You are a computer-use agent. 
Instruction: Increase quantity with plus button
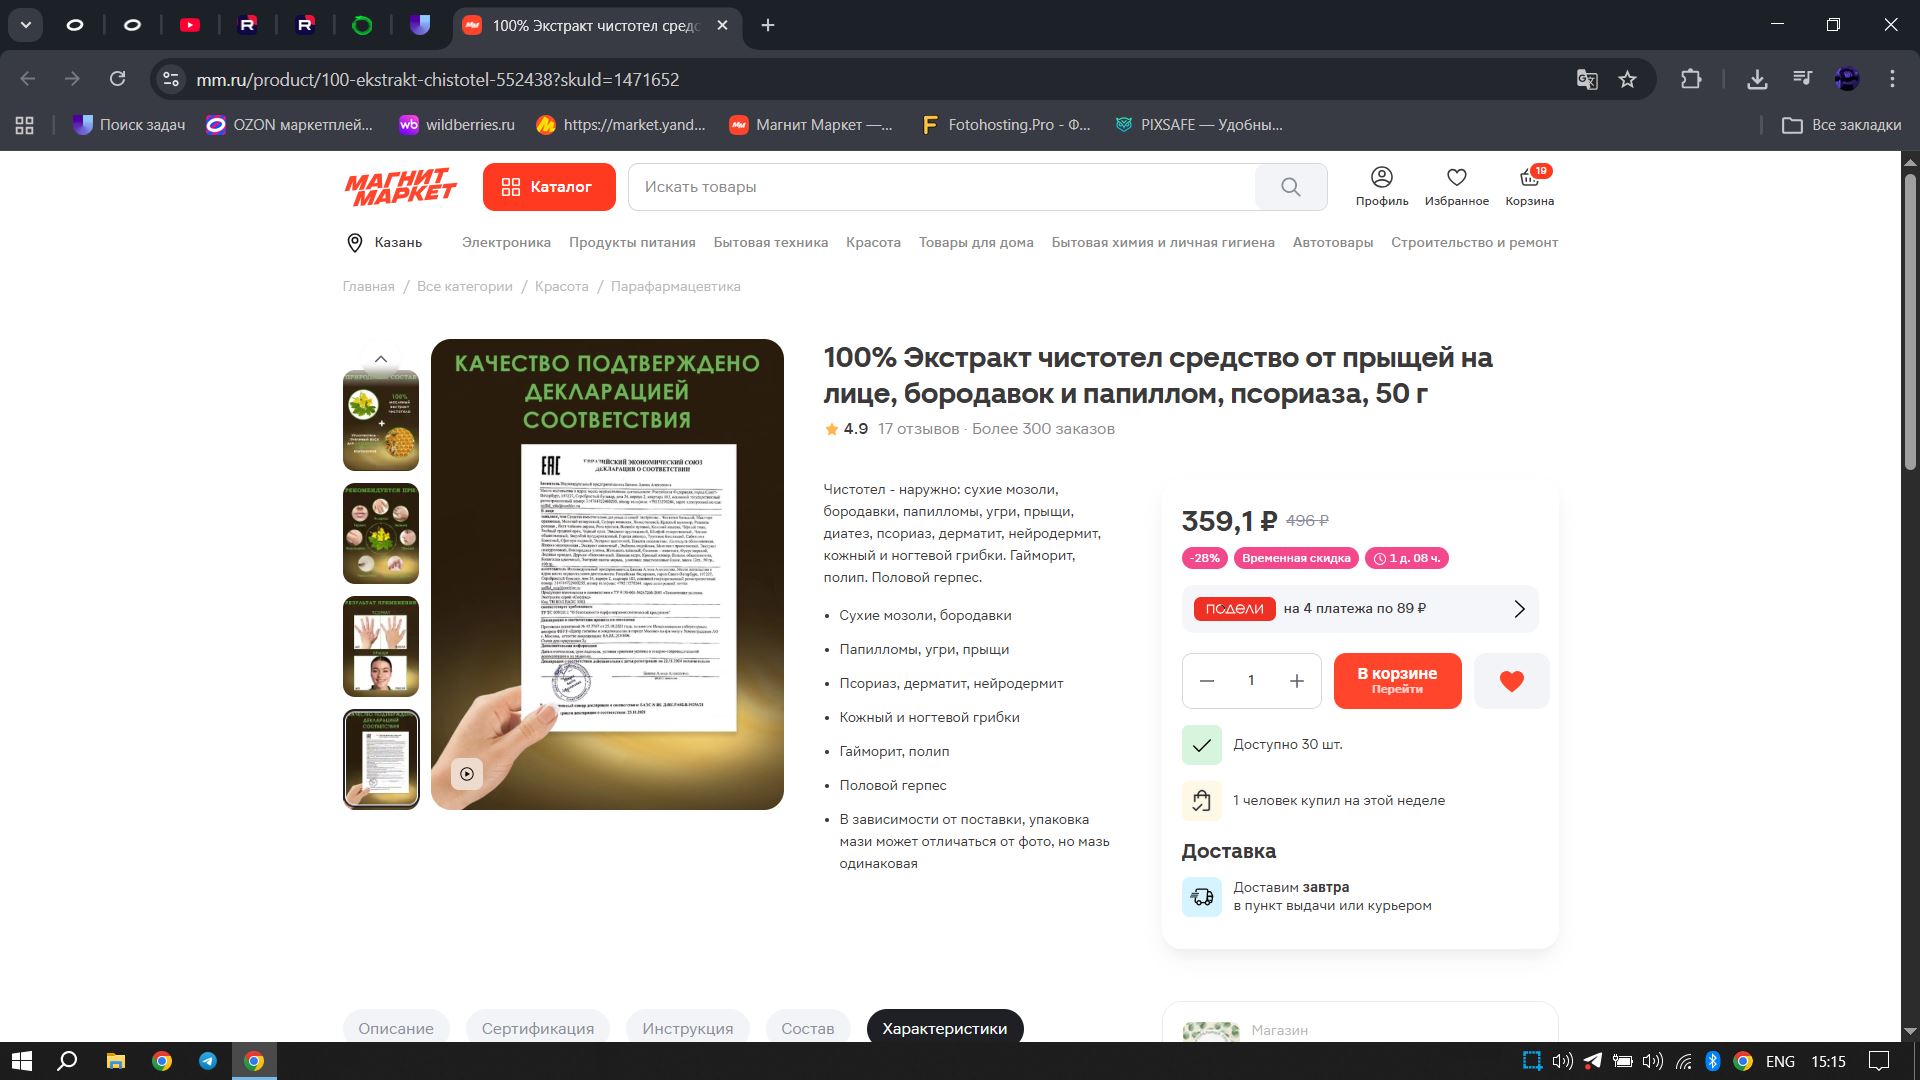[1297, 681]
